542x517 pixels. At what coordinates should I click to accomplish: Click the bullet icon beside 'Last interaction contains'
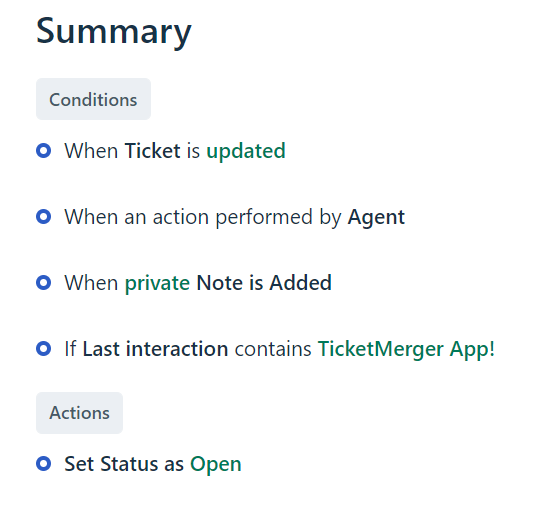pyautogui.click(x=44, y=349)
